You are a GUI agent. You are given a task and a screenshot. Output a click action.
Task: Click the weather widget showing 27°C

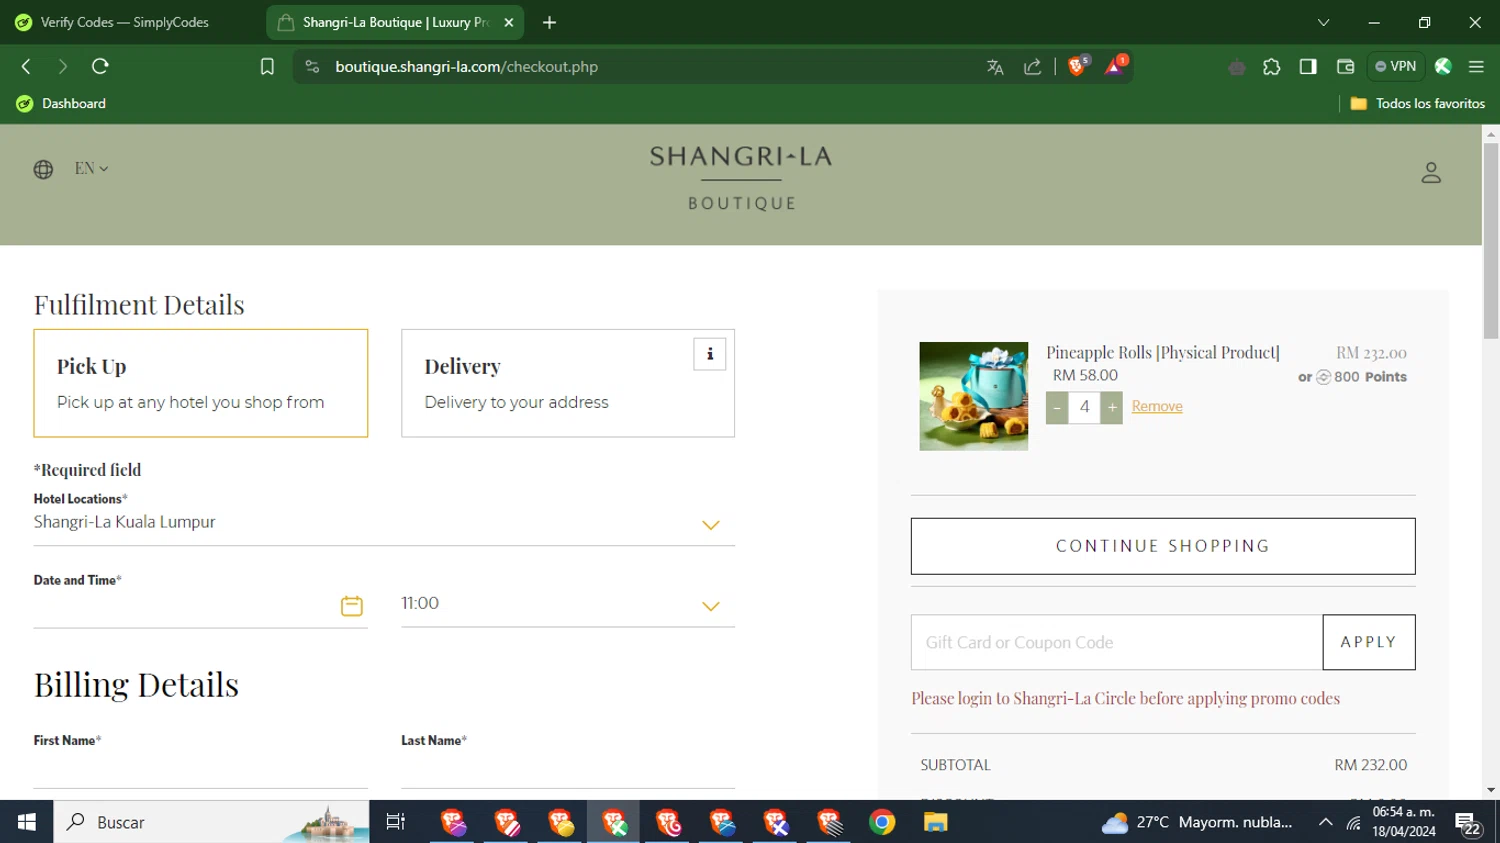(x=1197, y=822)
